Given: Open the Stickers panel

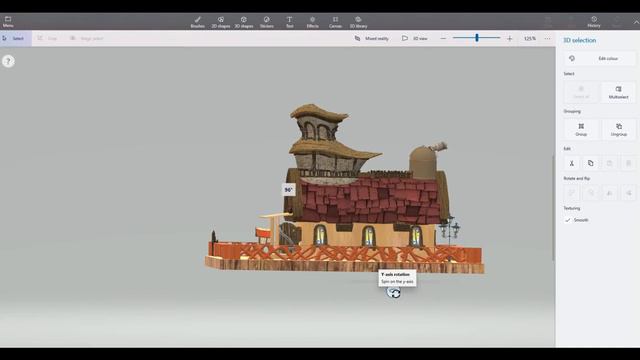Looking at the screenshot, I should point(267,22).
